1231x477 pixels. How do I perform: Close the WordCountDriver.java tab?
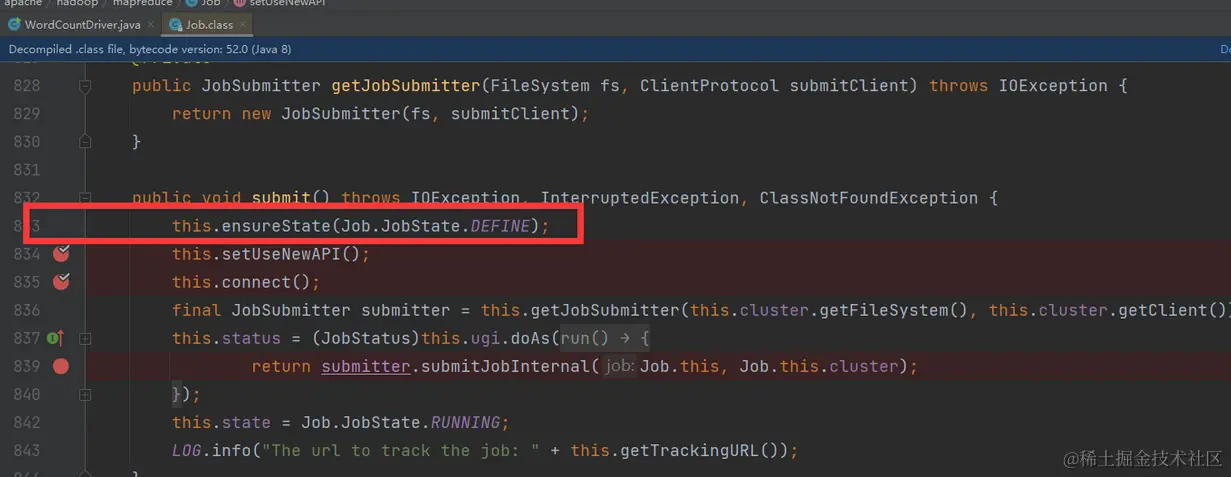(x=151, y=24)
